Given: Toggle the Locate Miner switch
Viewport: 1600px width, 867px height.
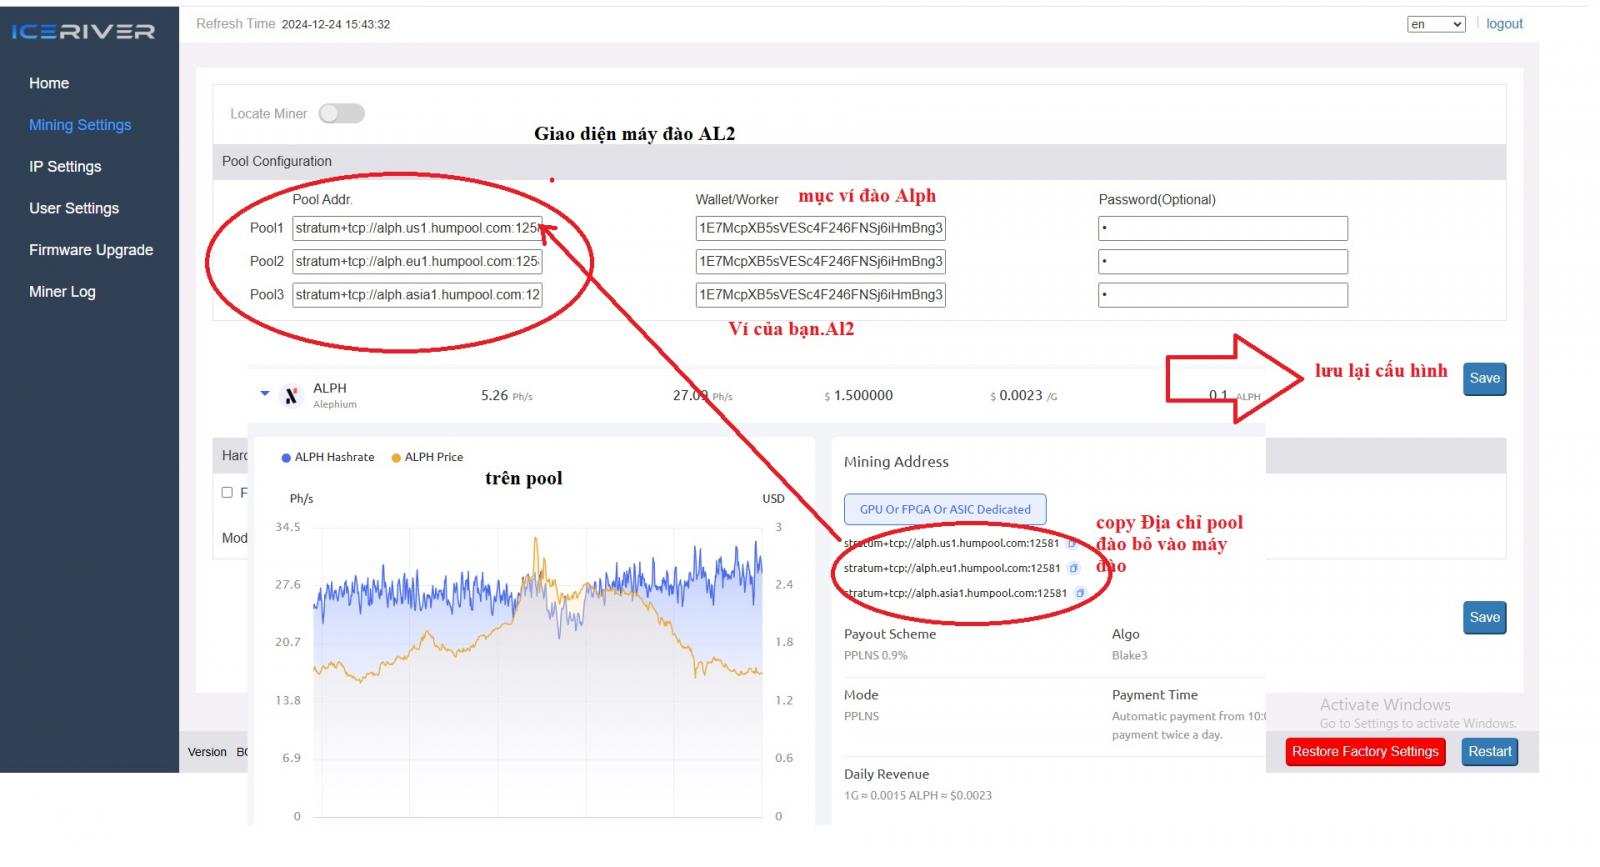Looking at the screenshot, I should click(341, 114).
